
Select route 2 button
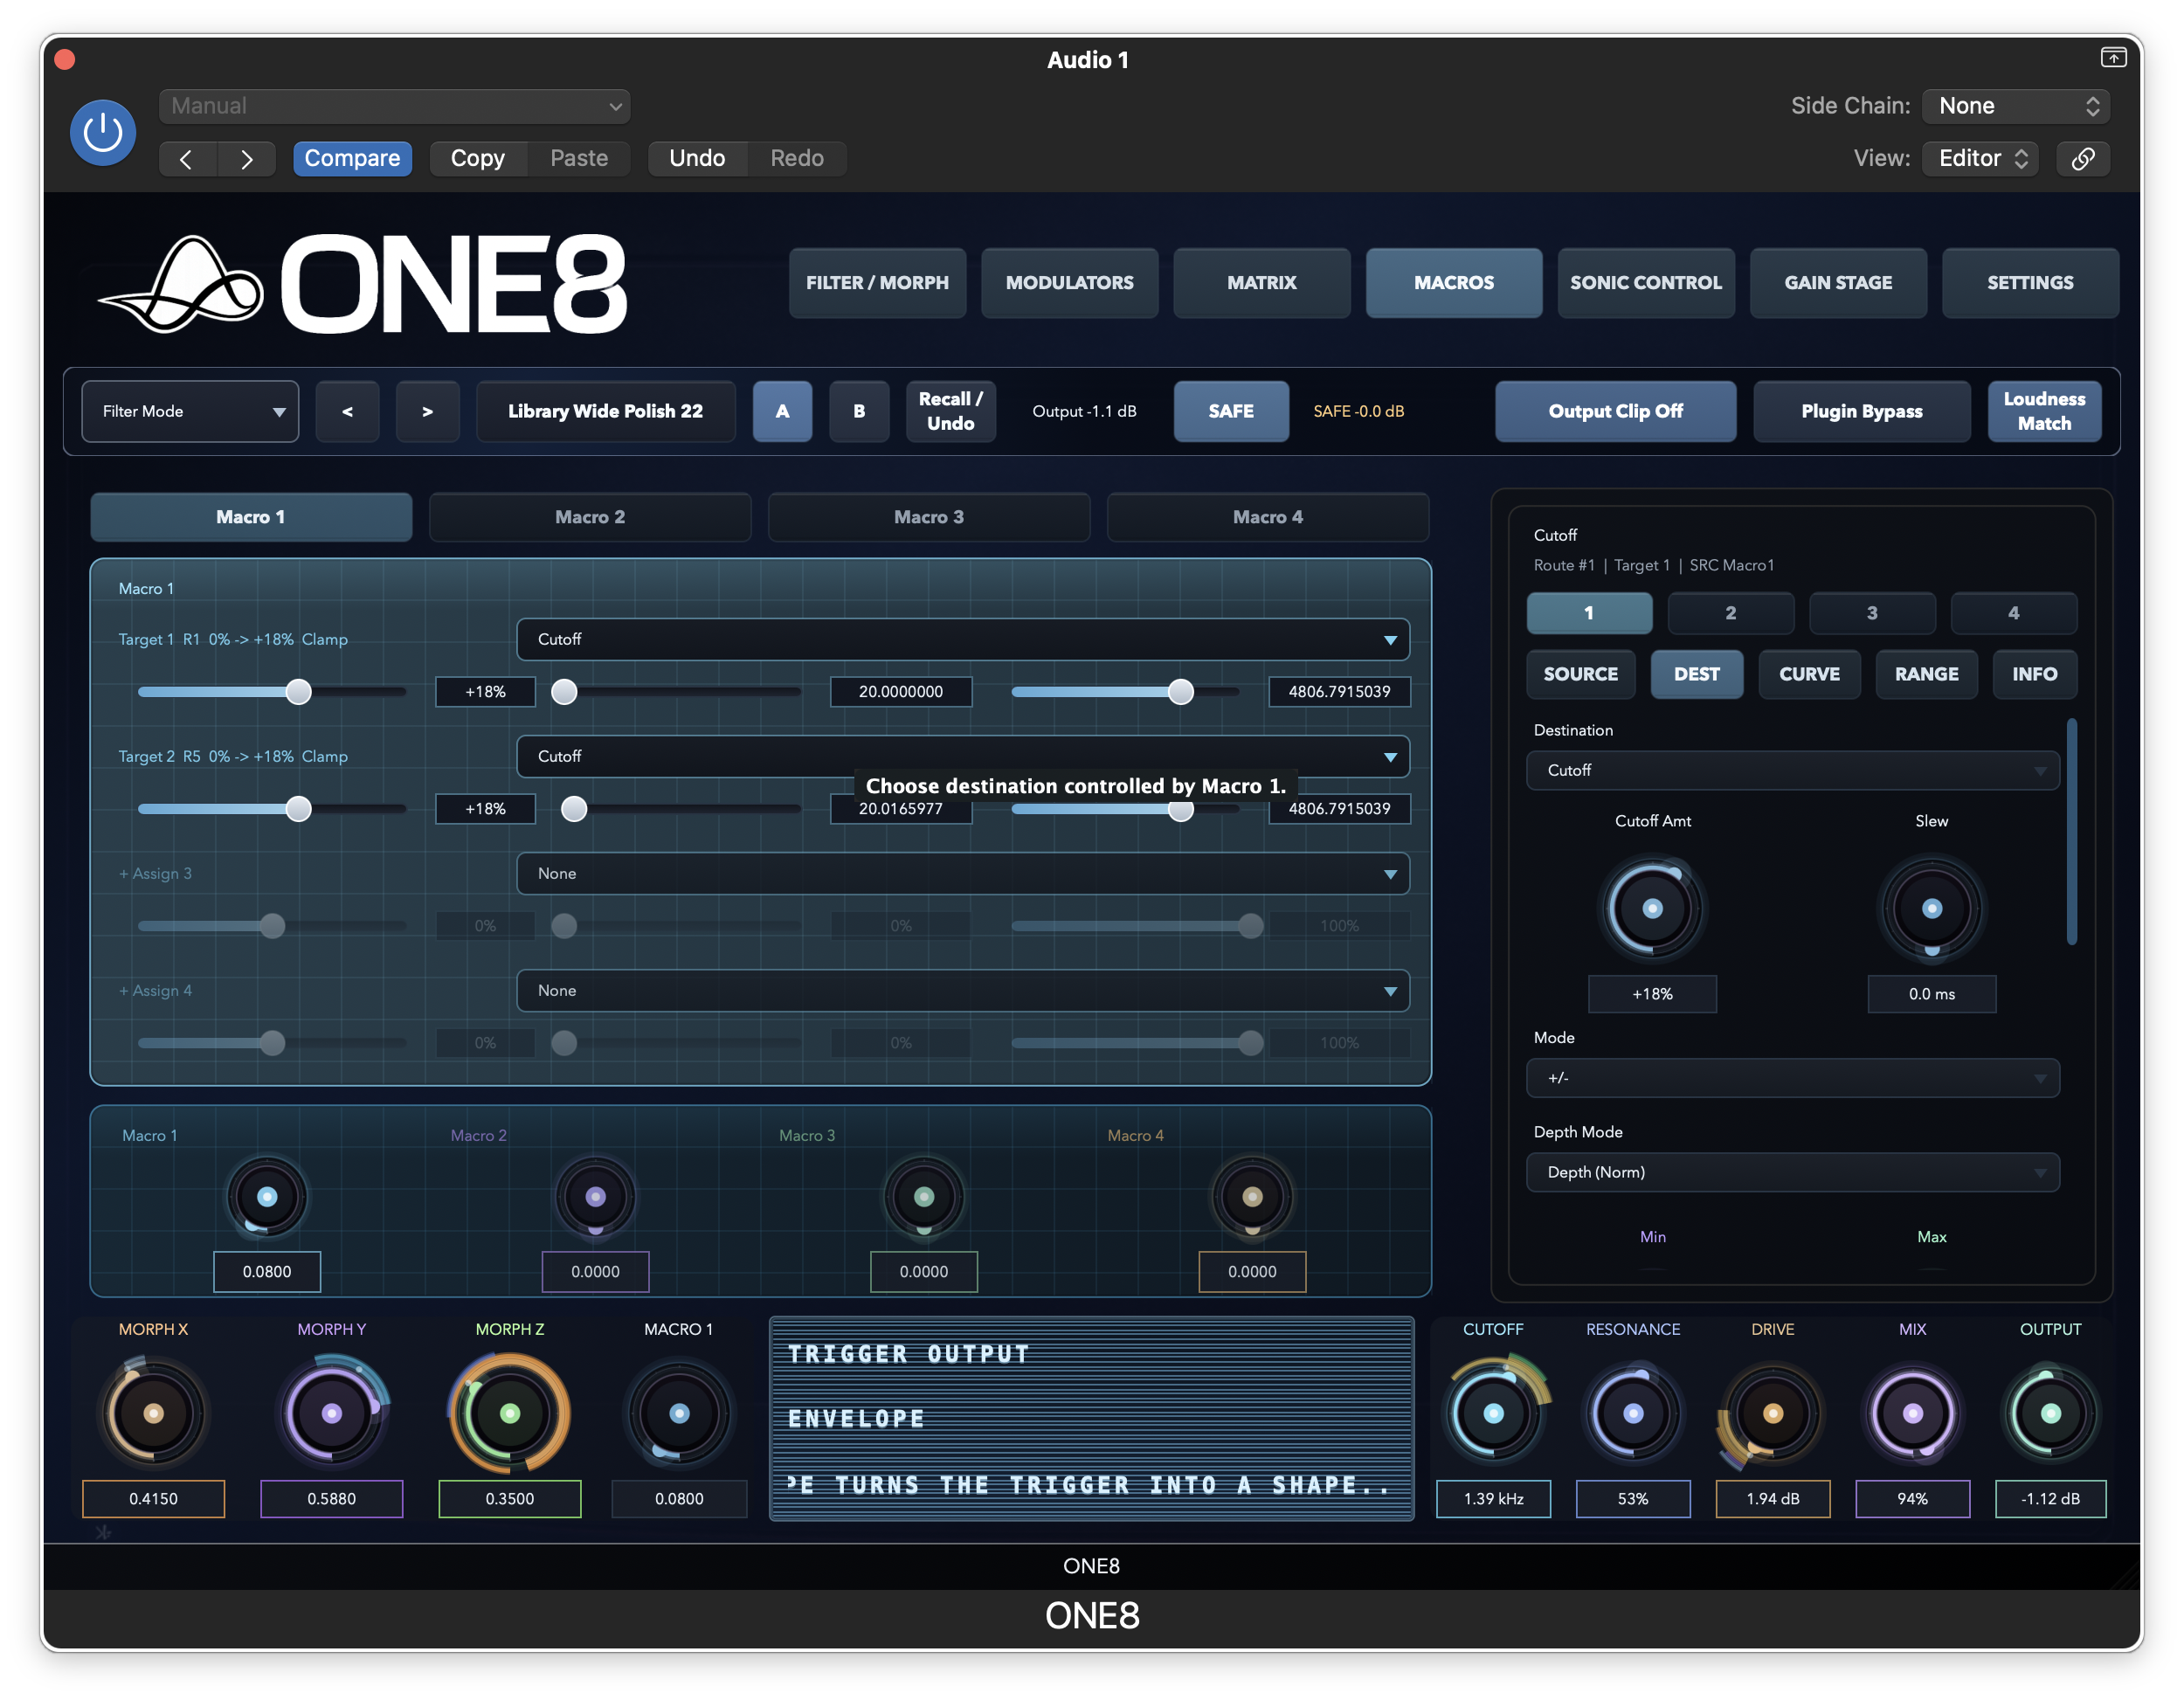point(1731,613)
